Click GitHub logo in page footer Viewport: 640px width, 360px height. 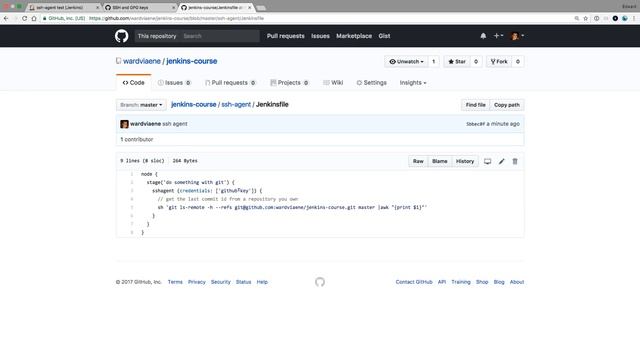(320, 282)
